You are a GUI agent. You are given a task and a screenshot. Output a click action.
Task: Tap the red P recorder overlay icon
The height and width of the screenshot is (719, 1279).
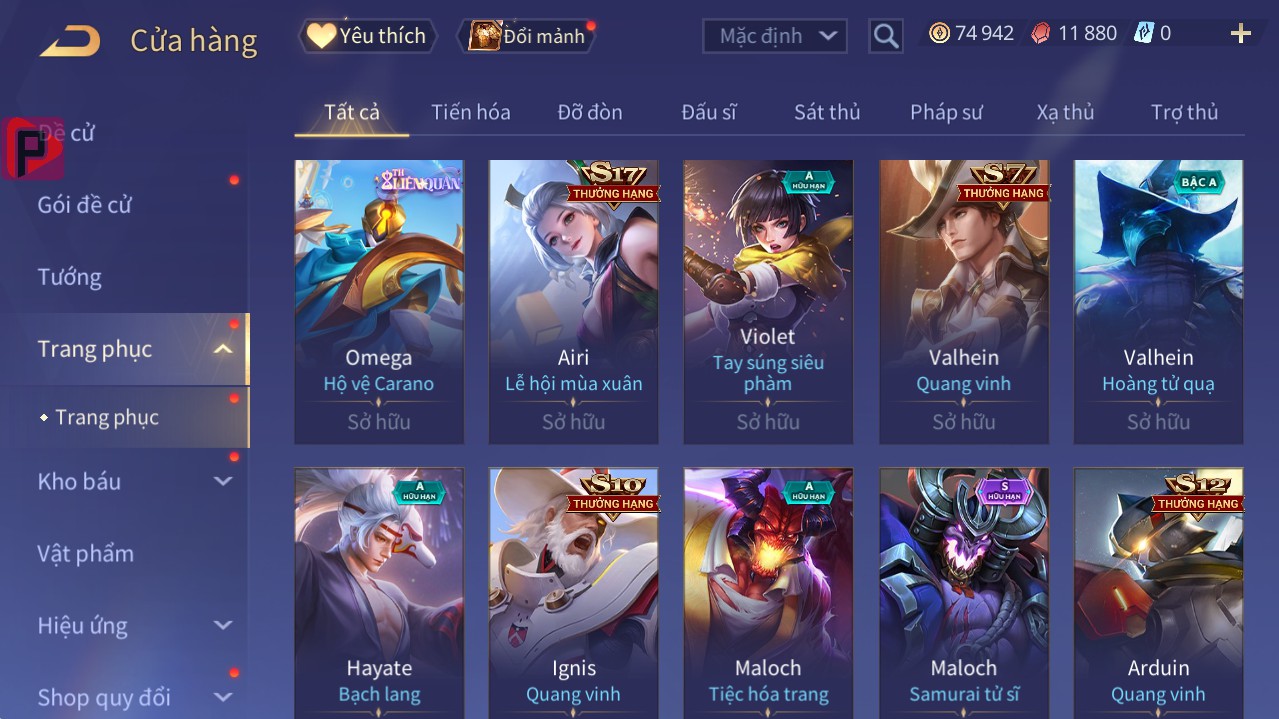coord(33,148)
